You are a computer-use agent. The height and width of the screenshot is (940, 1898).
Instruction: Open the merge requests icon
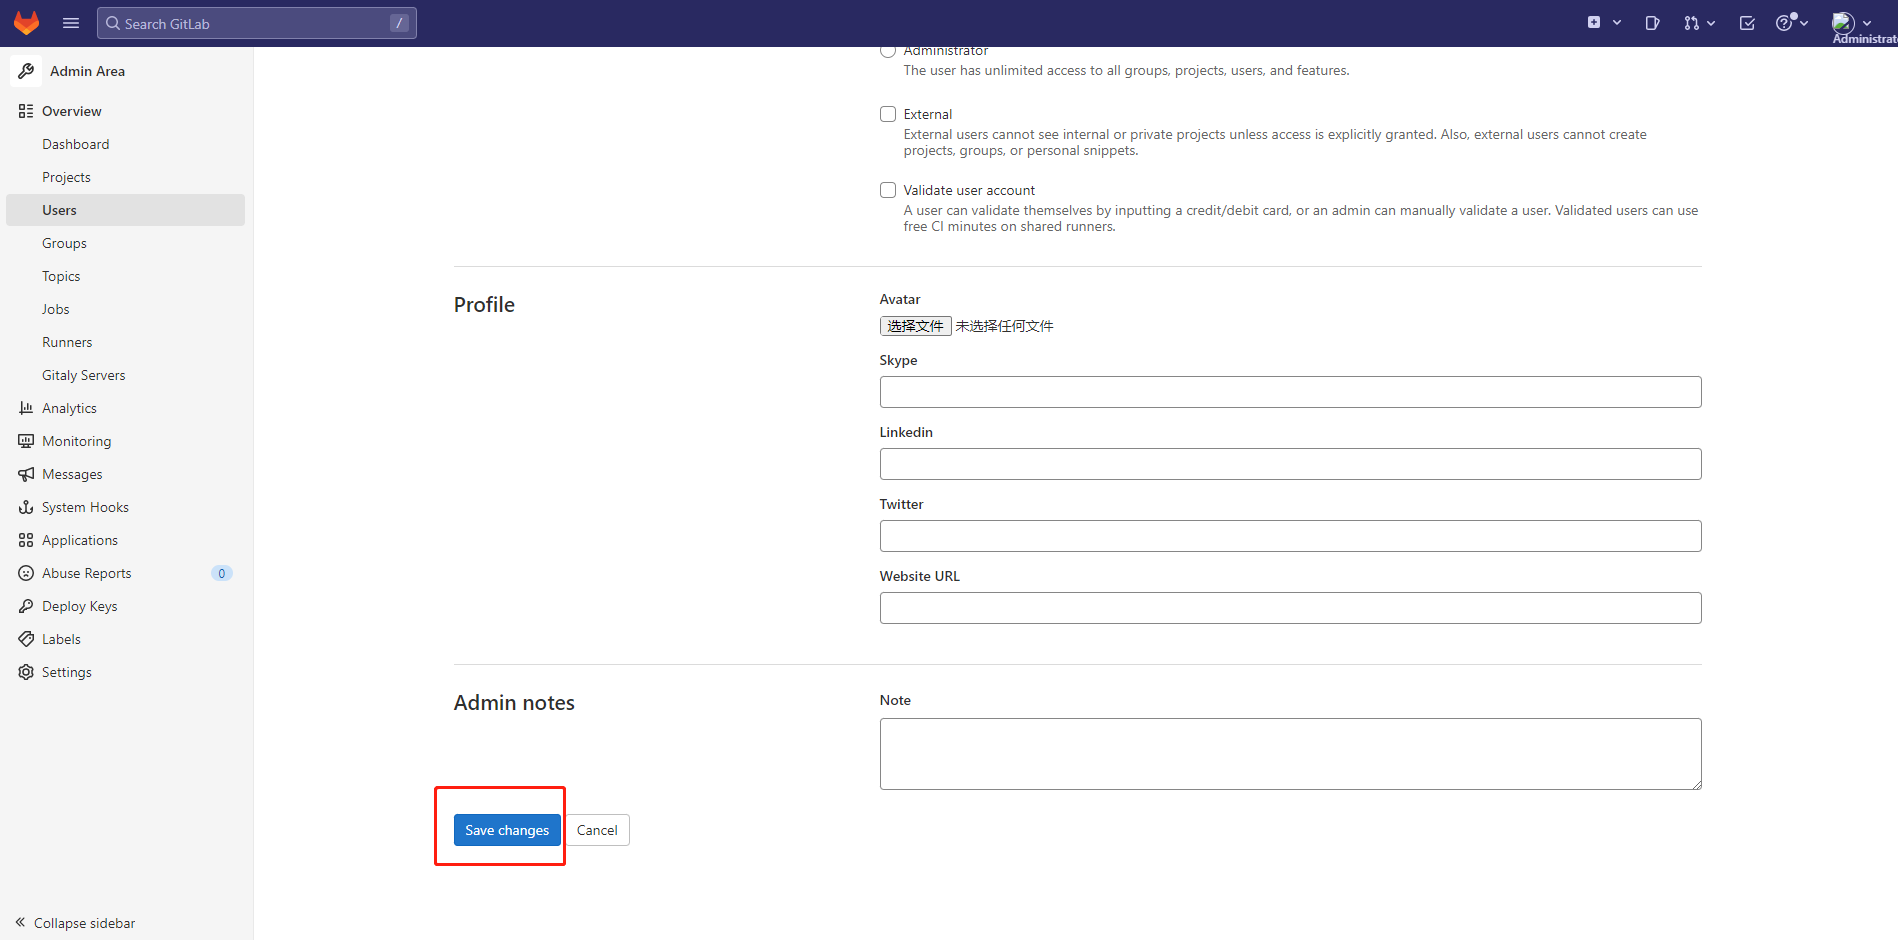(1691, 23)
